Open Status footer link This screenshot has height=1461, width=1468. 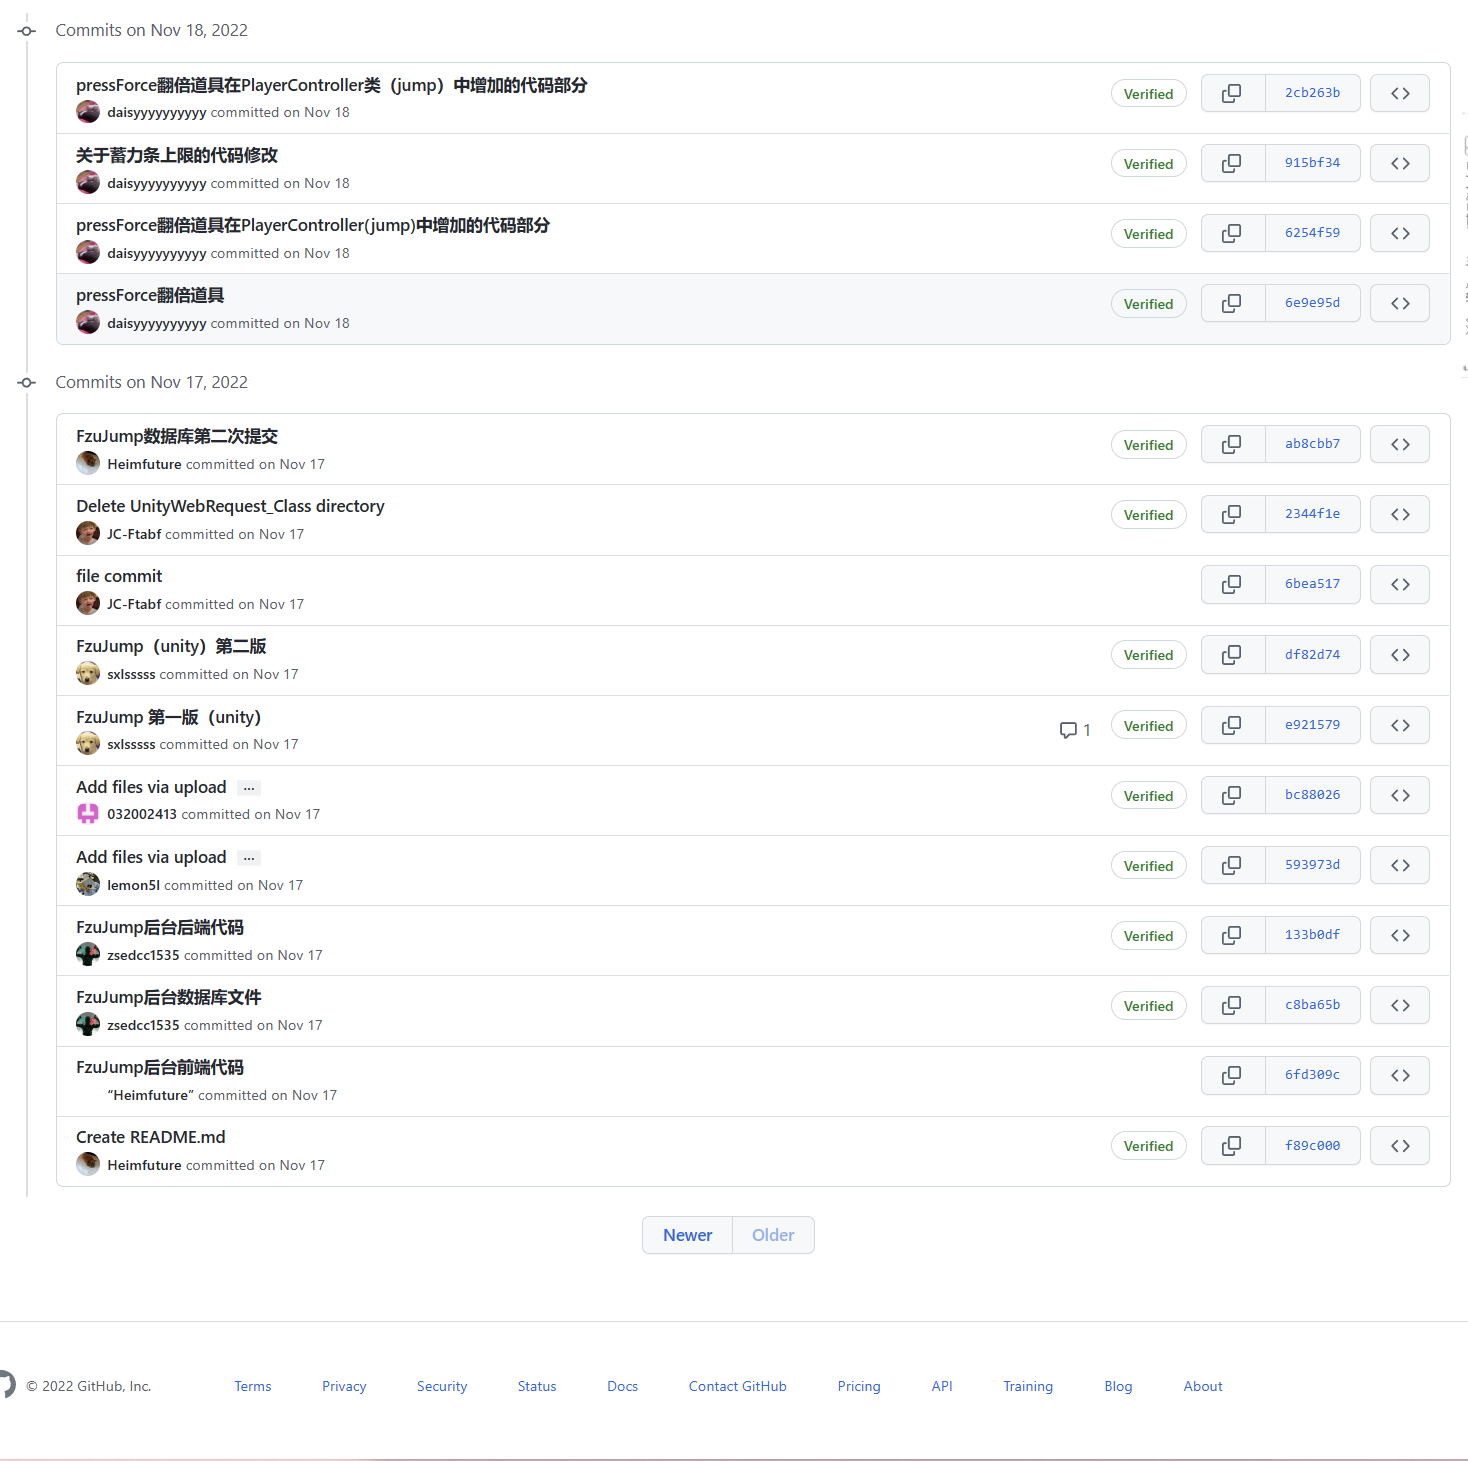click(537, 1386)
